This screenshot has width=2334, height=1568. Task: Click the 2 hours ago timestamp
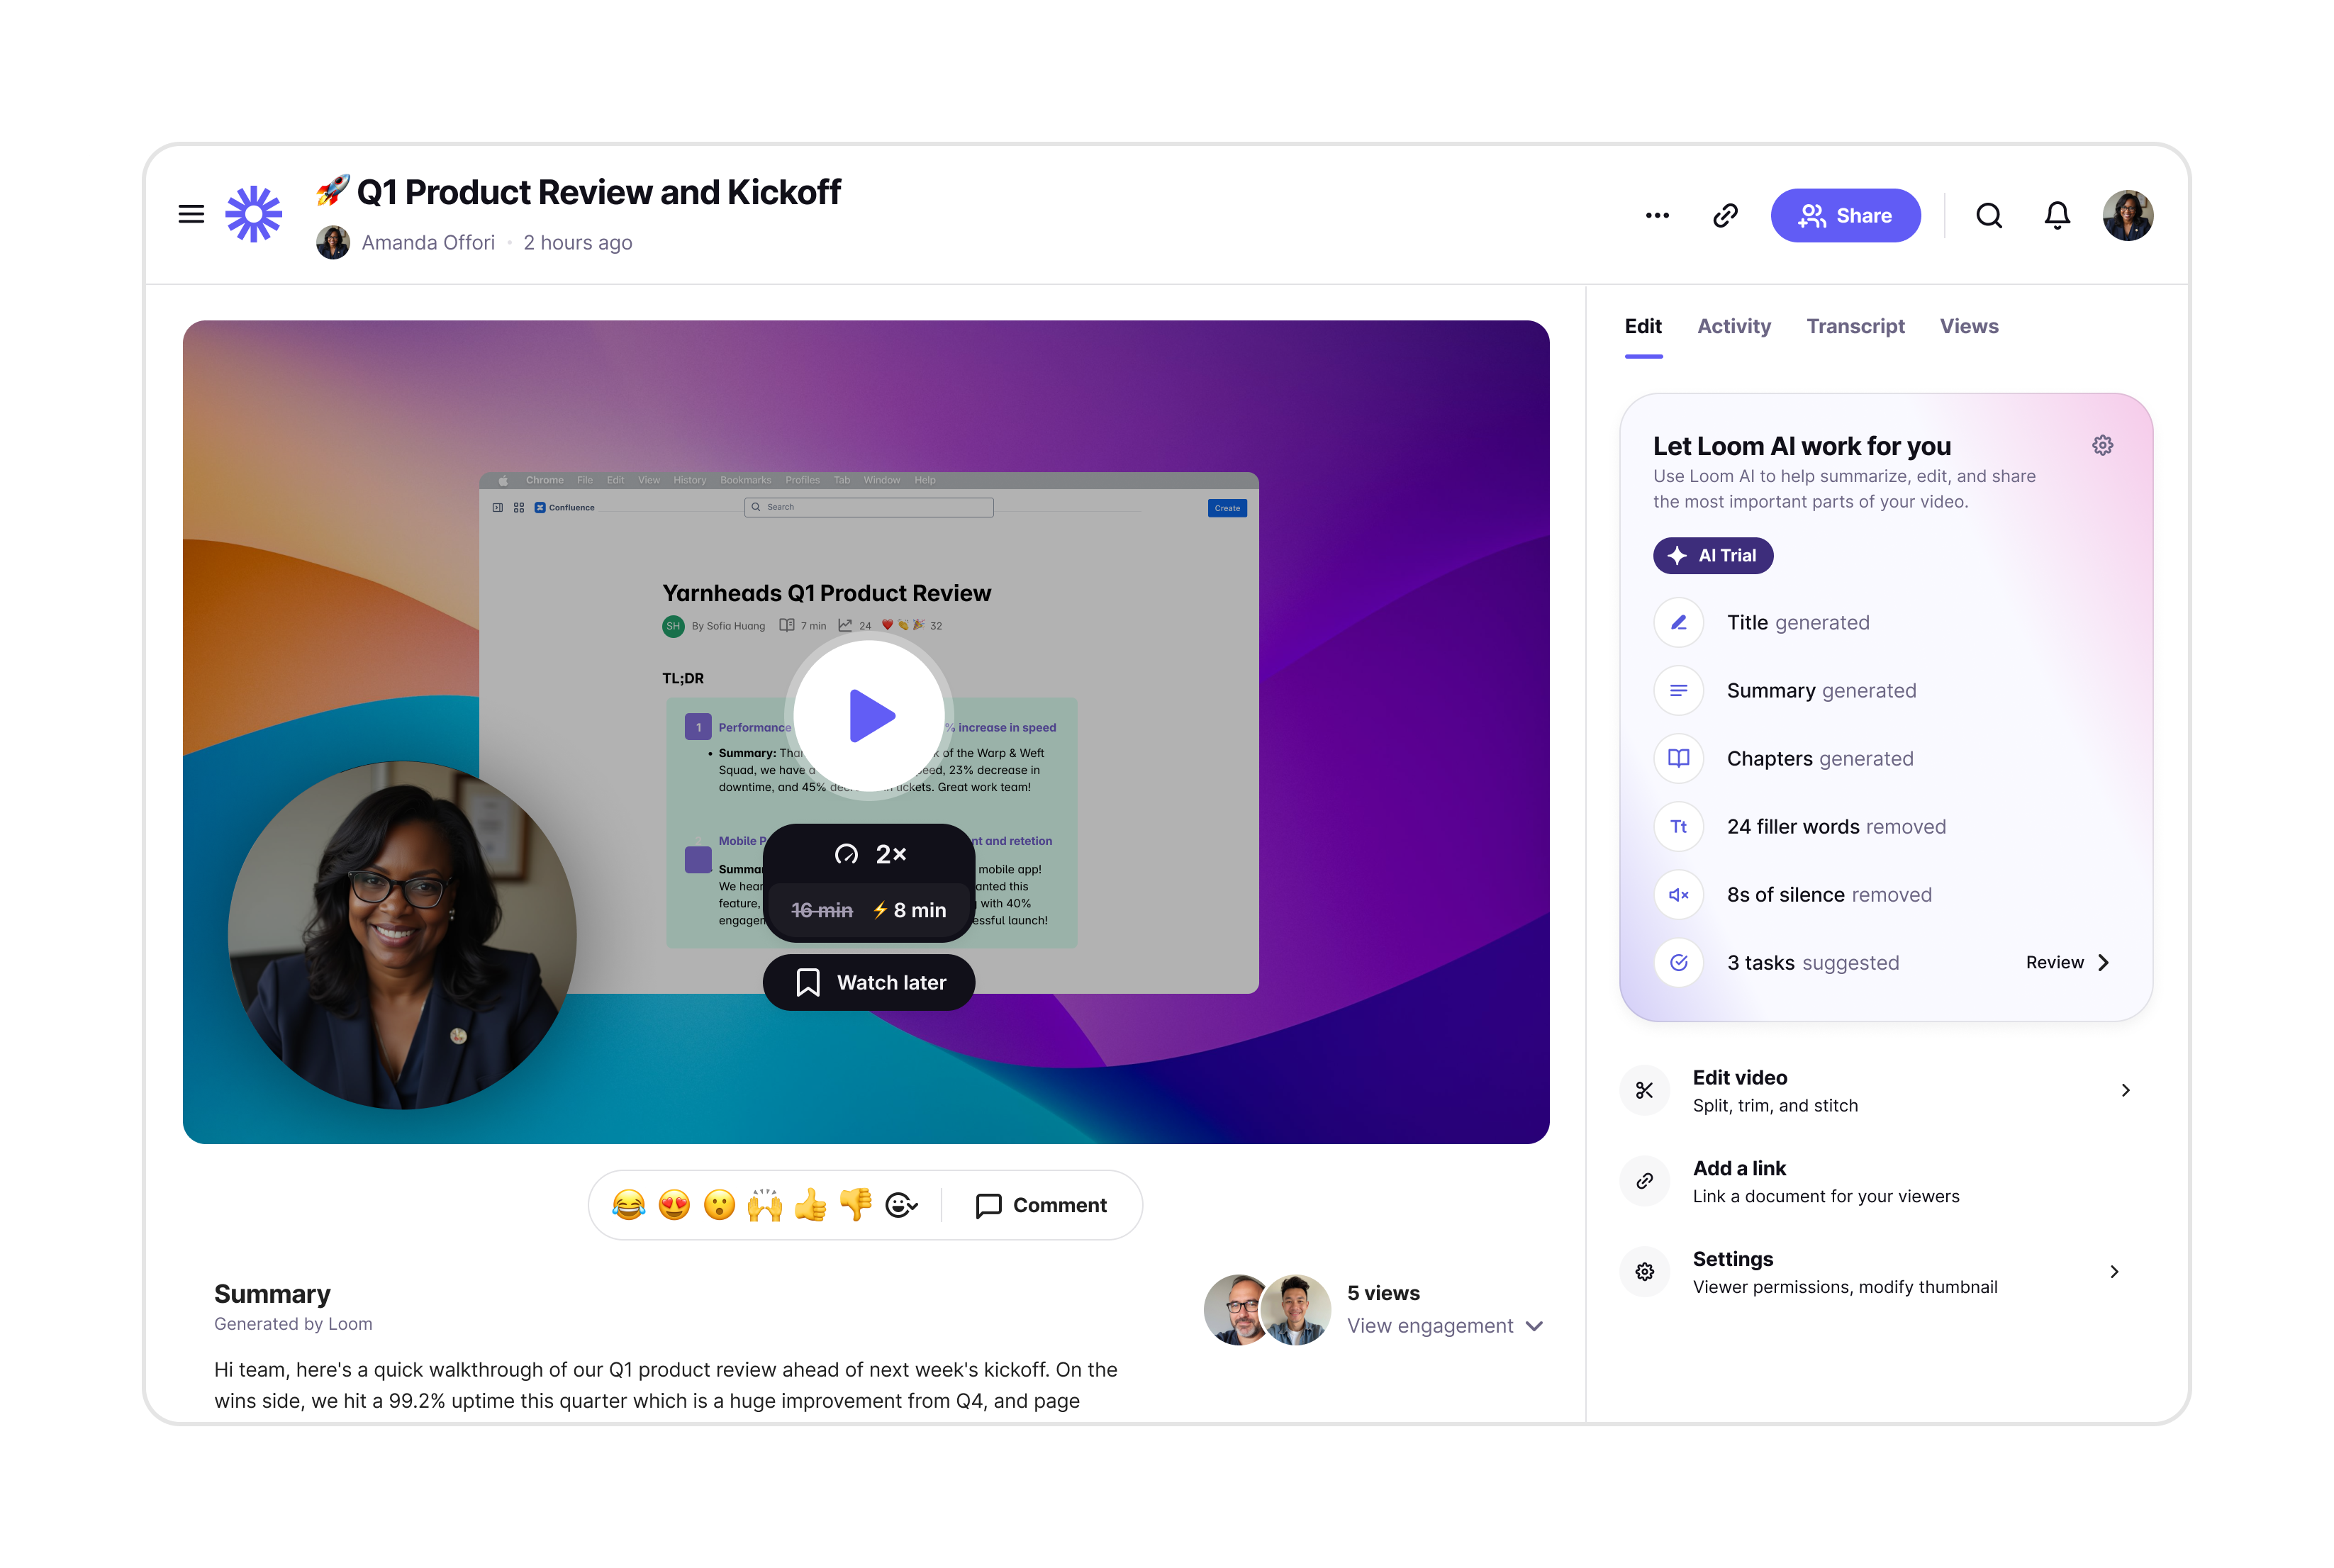[x=578, y=243]
